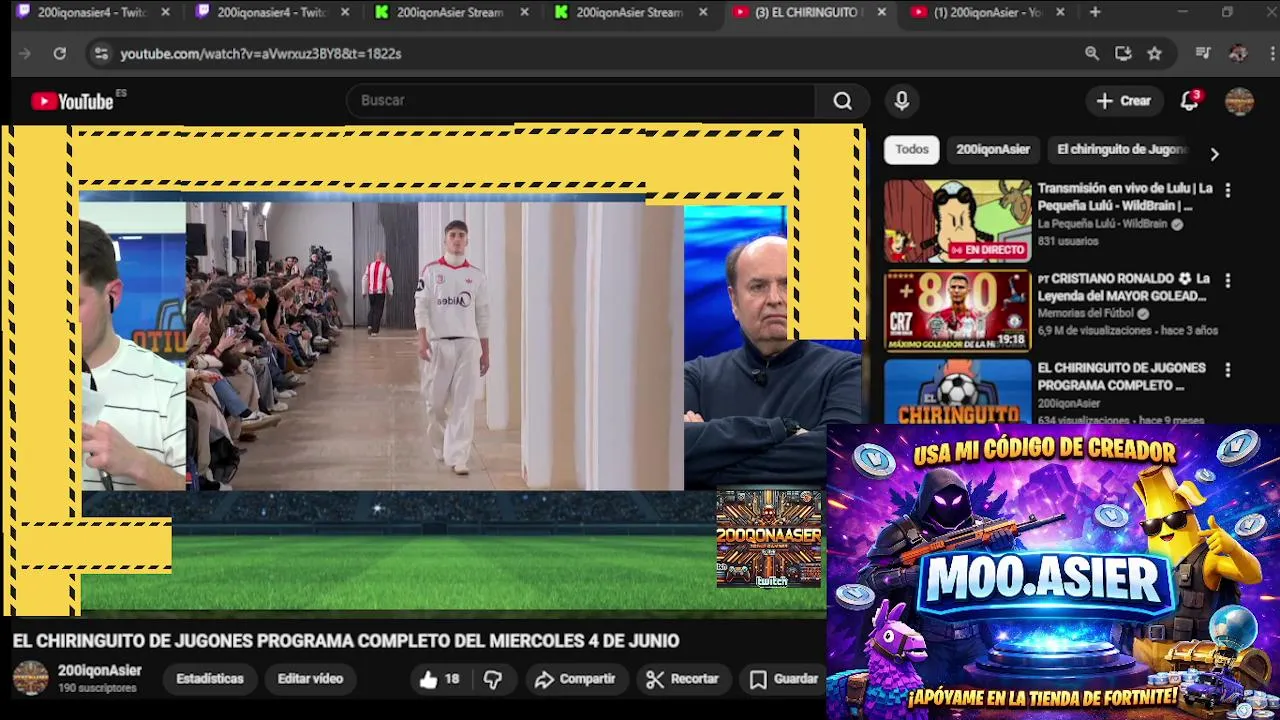The width and height of the screenshot is (1280, 720).
Task: Click the YouTube search magnifier button
Action: [843, 100]
